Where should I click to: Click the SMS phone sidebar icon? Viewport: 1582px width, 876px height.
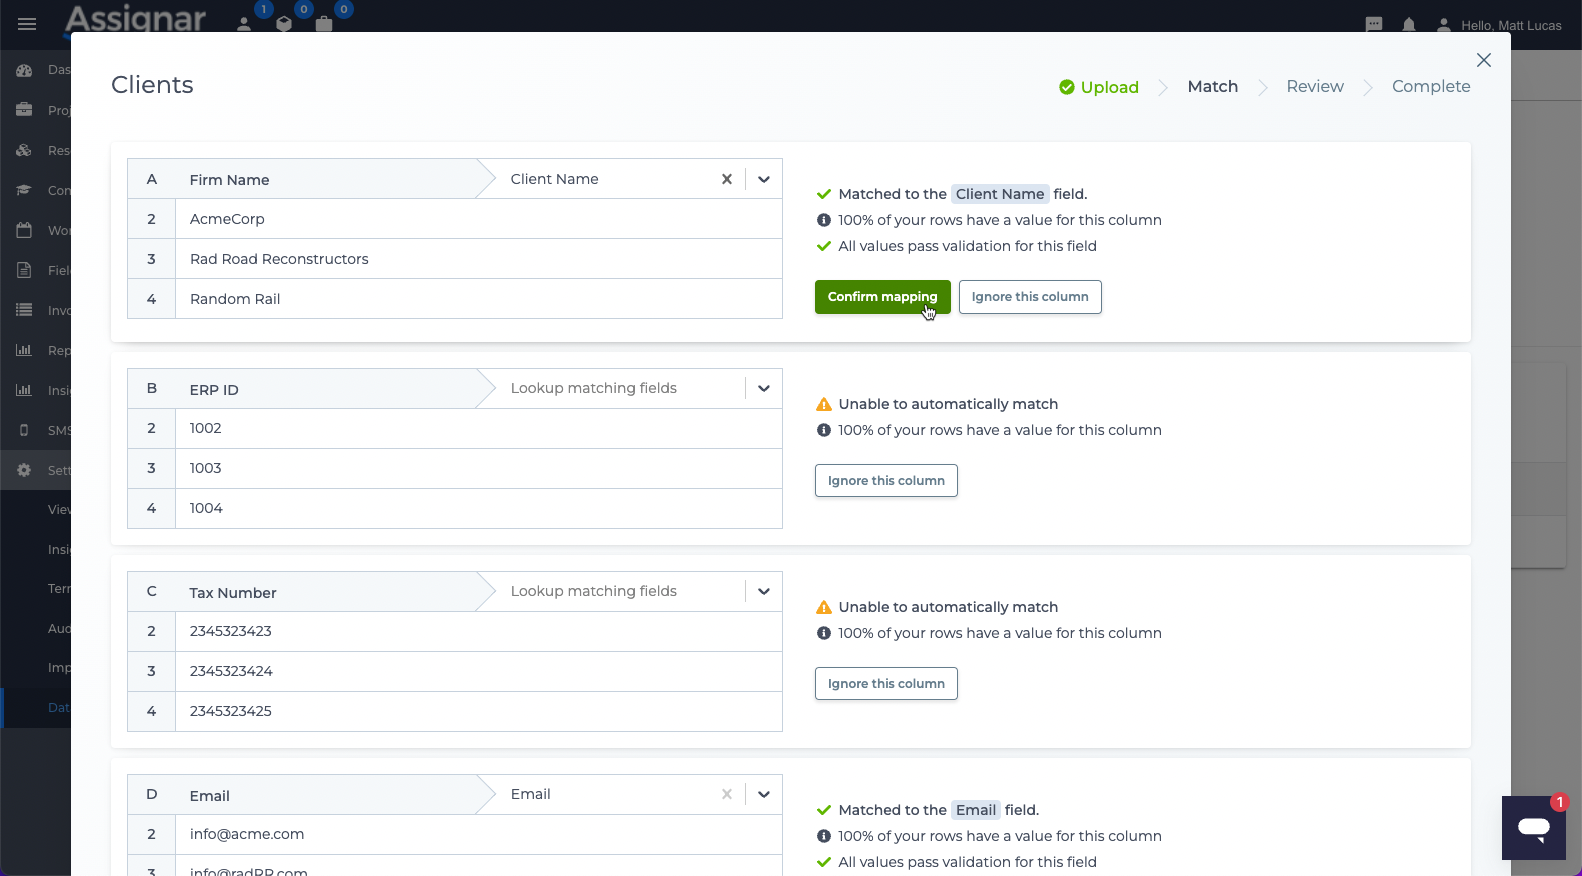point(24,430)
